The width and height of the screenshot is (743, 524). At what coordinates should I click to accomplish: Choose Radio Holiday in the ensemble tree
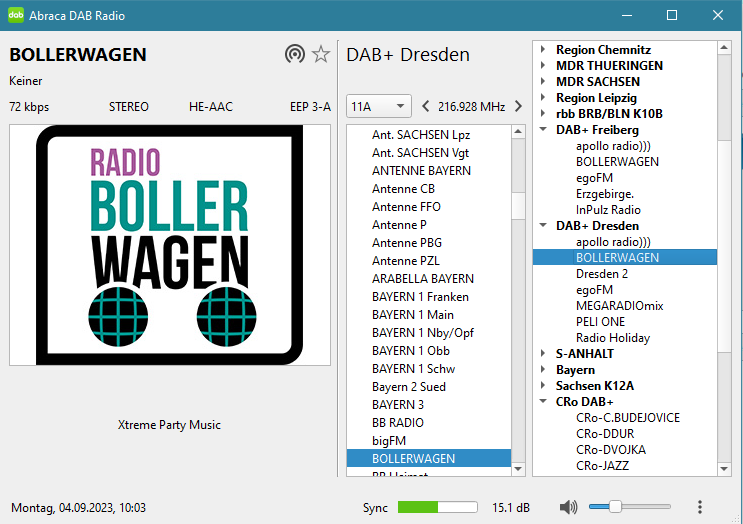click(x=612, y=338)
